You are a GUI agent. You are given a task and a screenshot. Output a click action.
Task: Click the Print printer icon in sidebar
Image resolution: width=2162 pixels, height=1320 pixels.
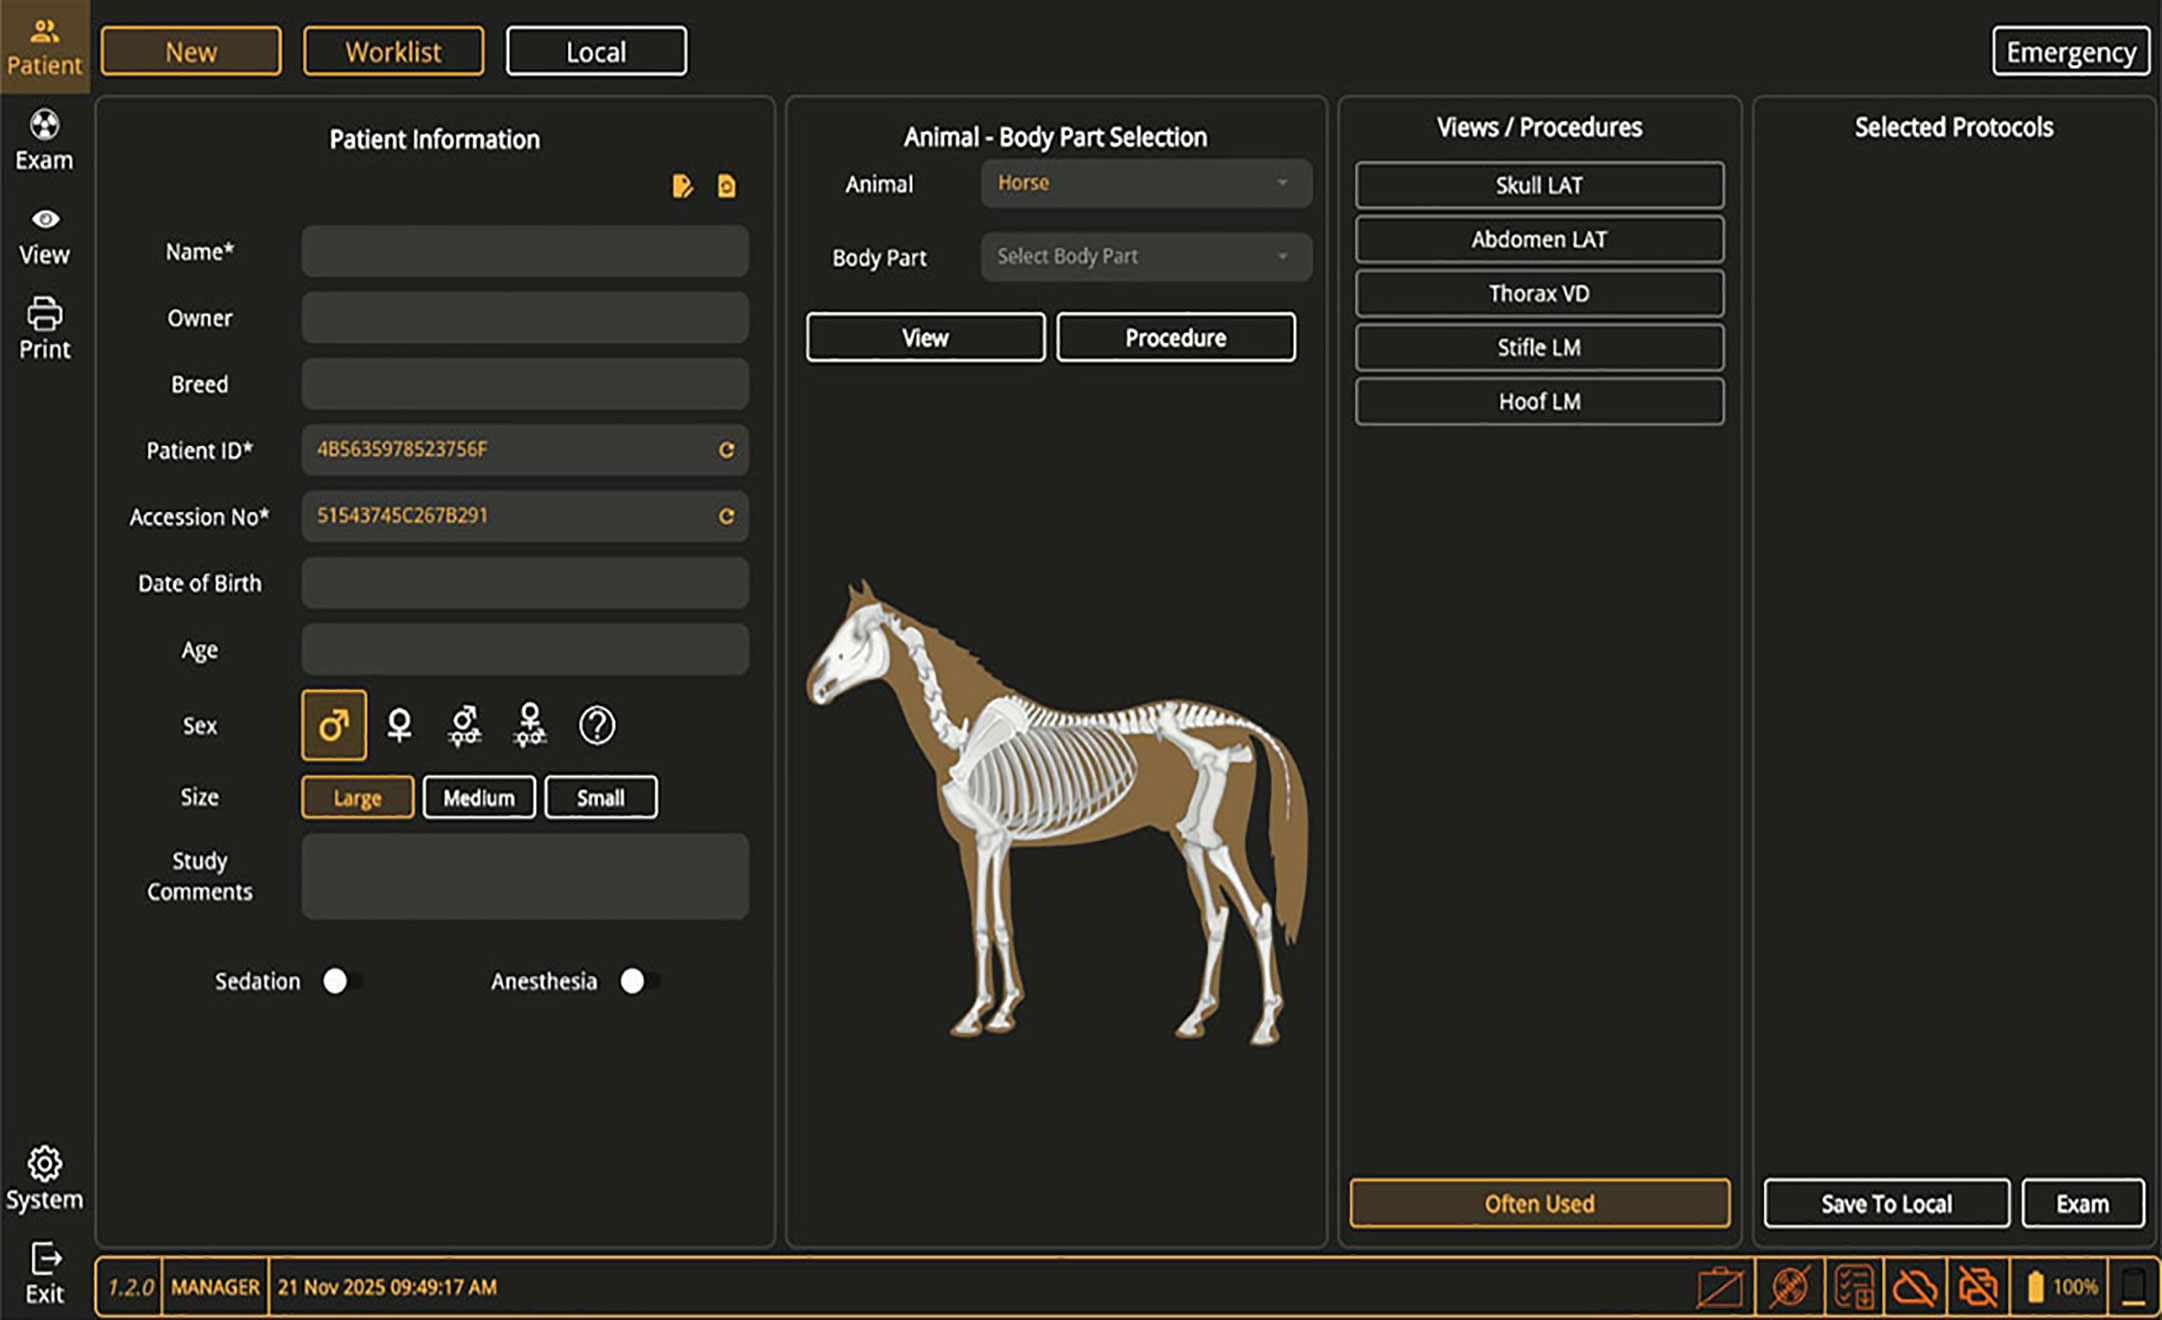pos(44,314)
